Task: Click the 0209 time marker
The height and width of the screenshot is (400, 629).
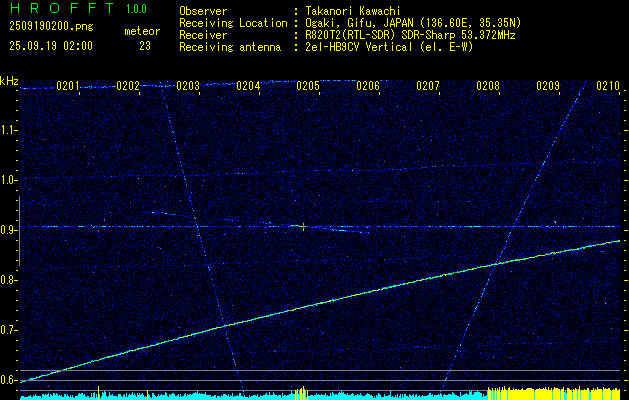Action: [548, 86]
